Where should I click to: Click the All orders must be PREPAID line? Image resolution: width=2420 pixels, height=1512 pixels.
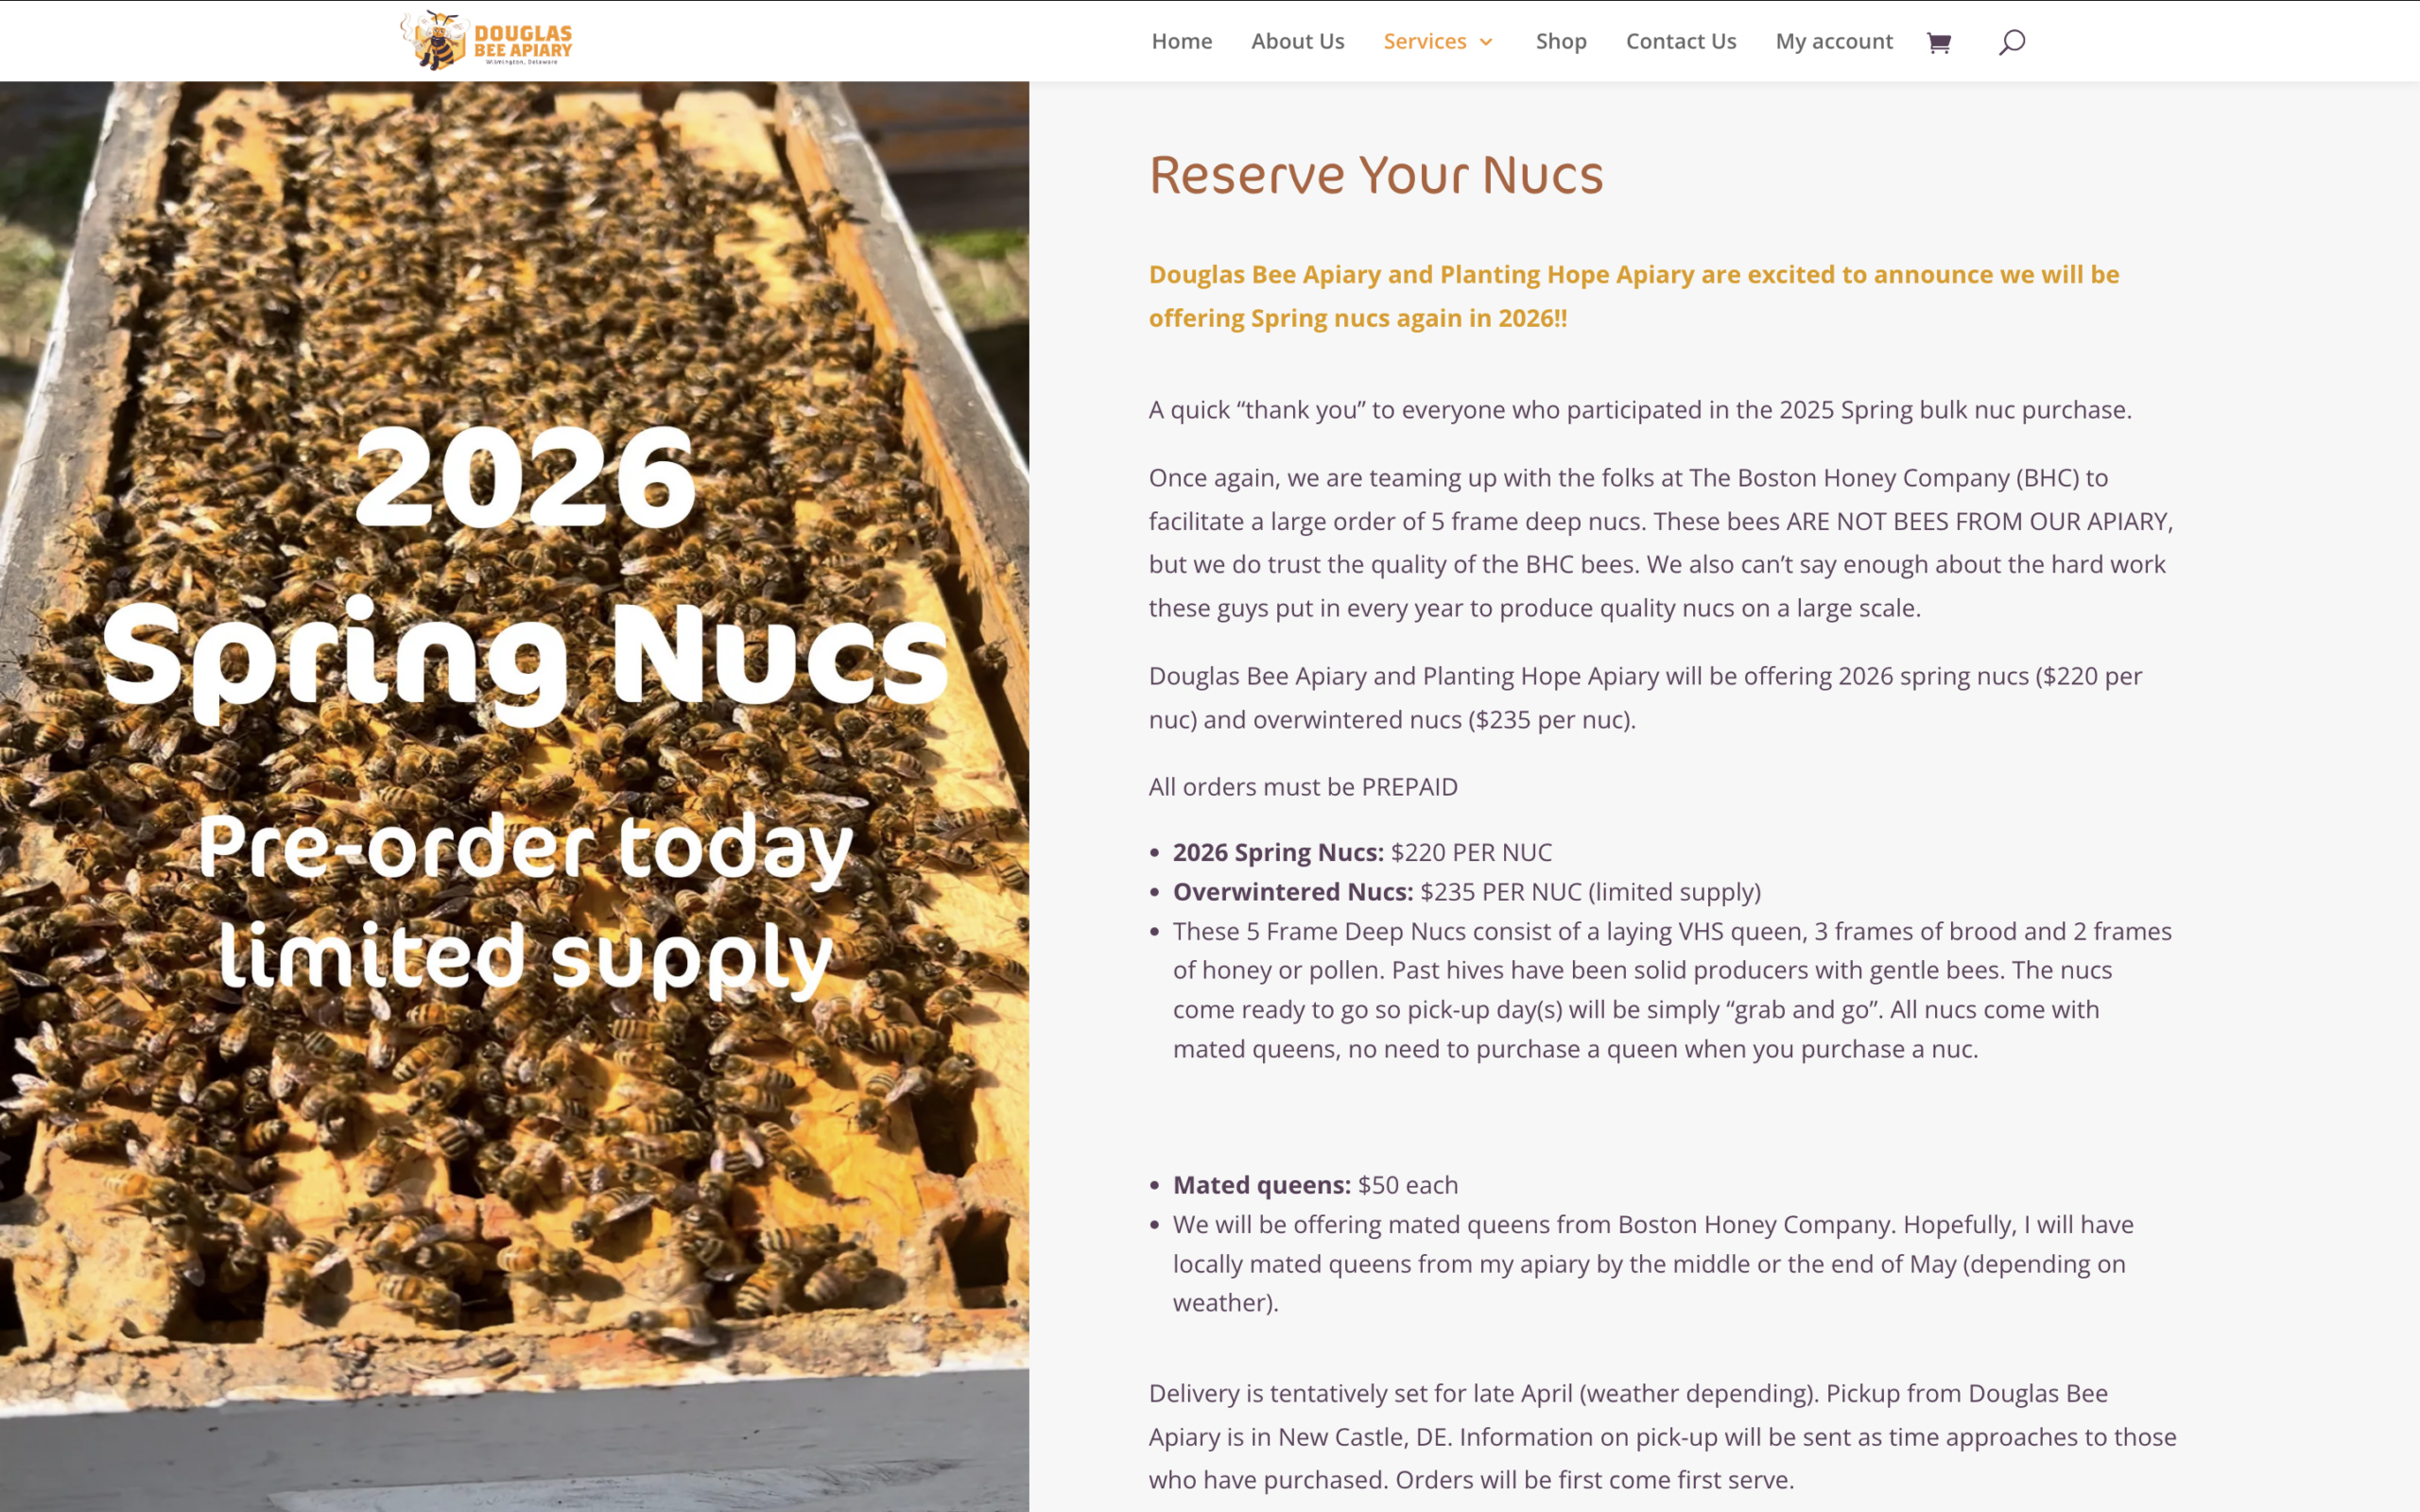pyautogui.click(x=1302, y=787)
